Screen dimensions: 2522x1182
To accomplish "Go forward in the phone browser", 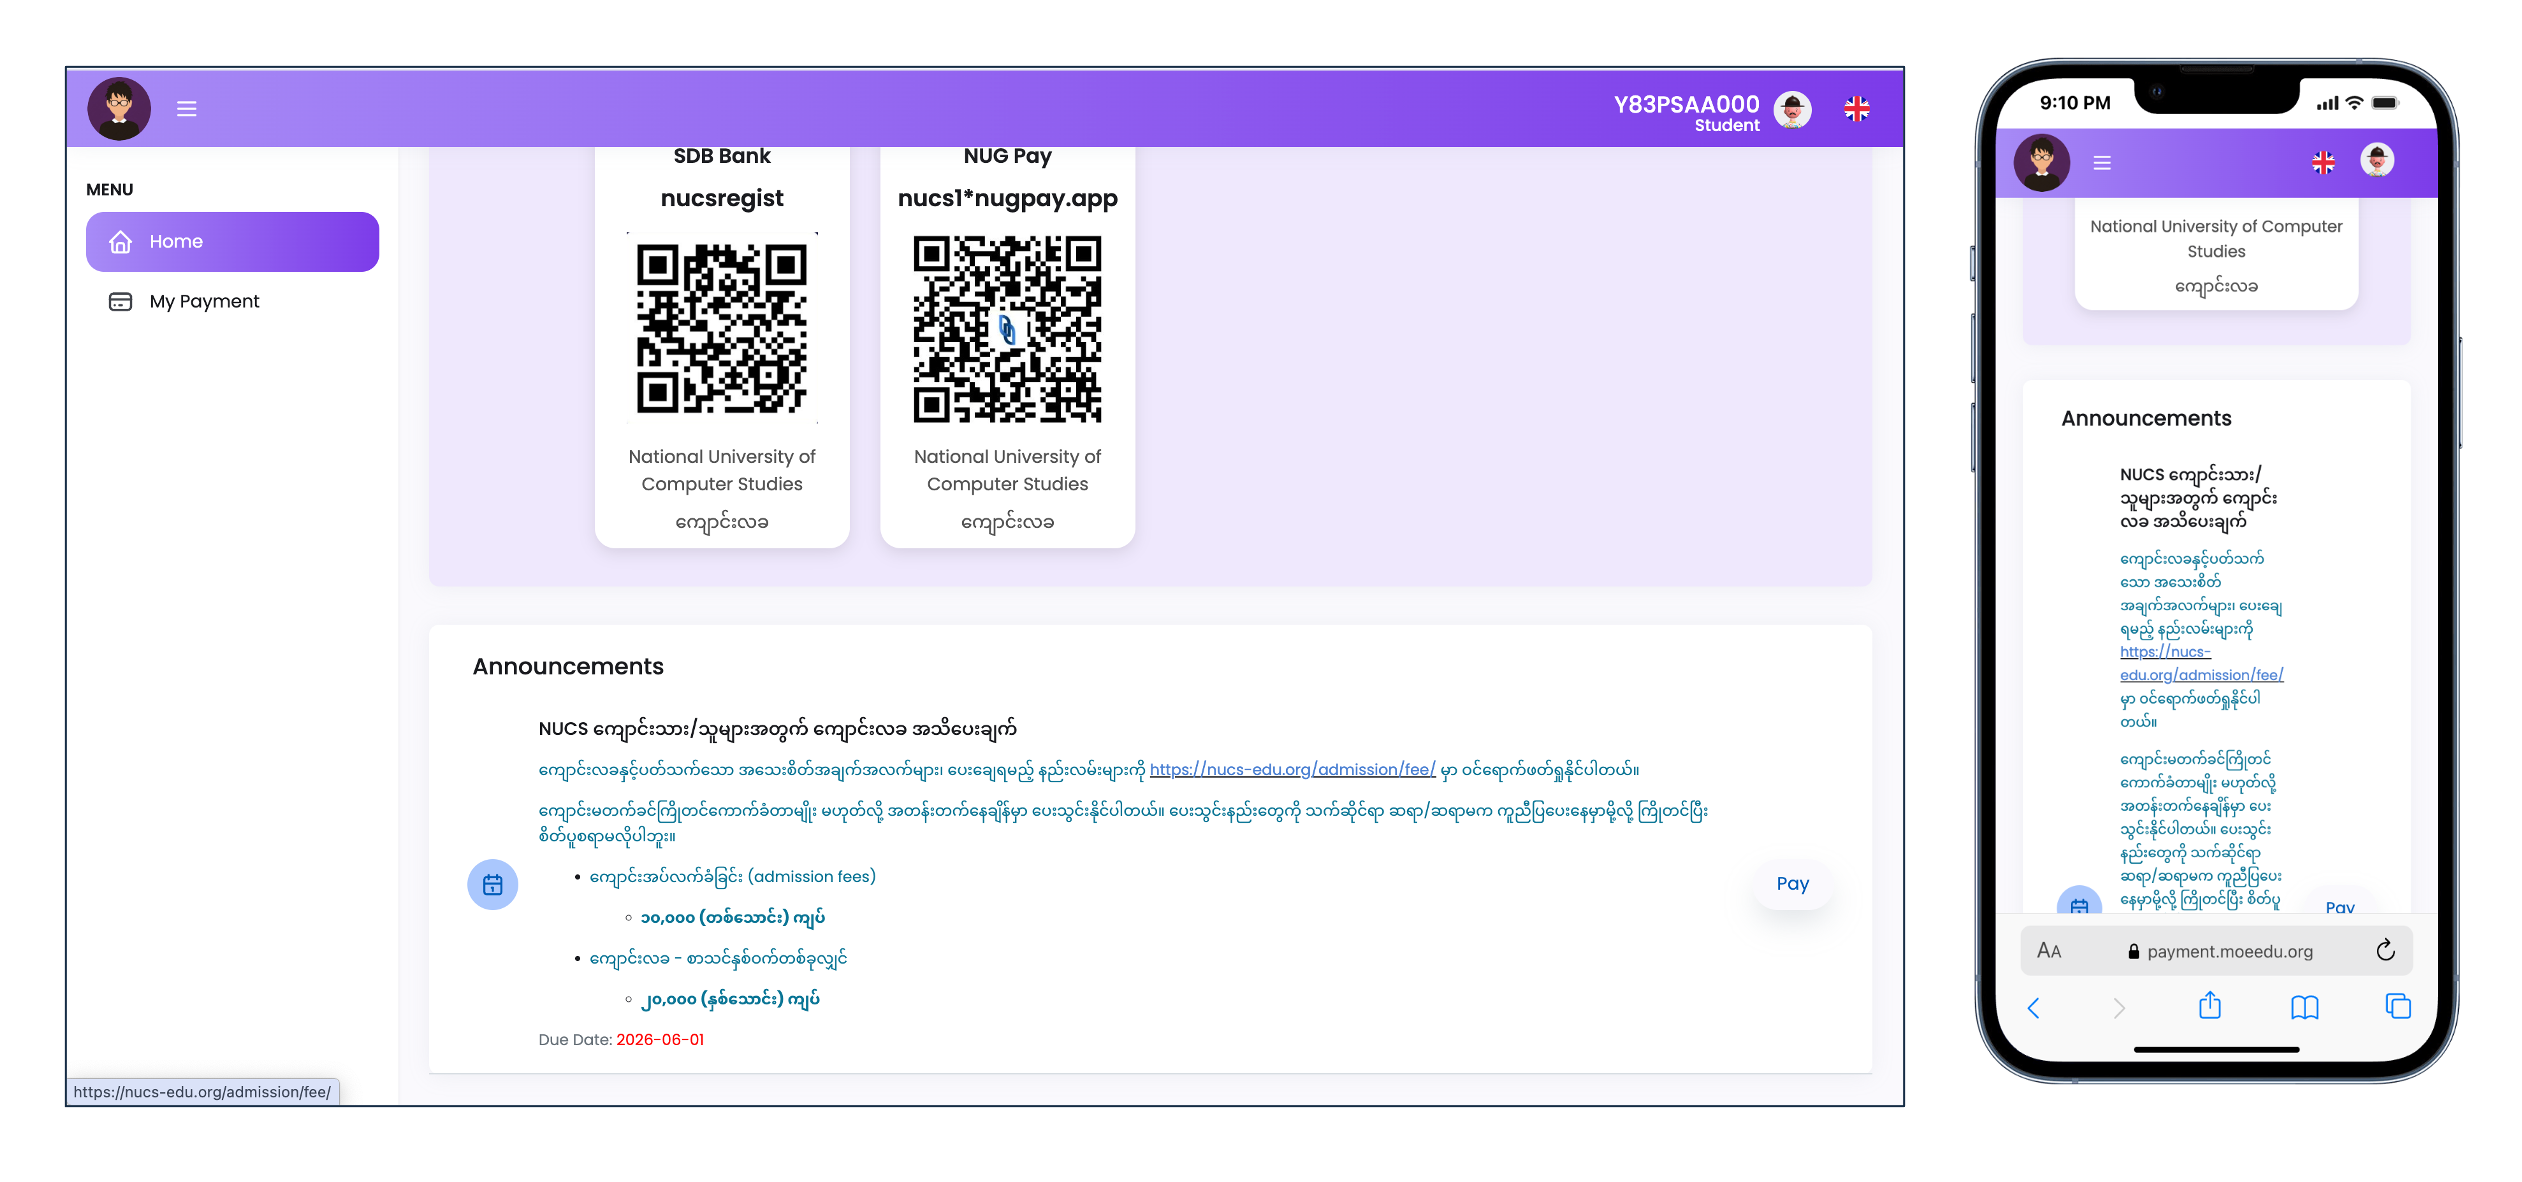I will pyautogui.click(x=2119, y=1008).
